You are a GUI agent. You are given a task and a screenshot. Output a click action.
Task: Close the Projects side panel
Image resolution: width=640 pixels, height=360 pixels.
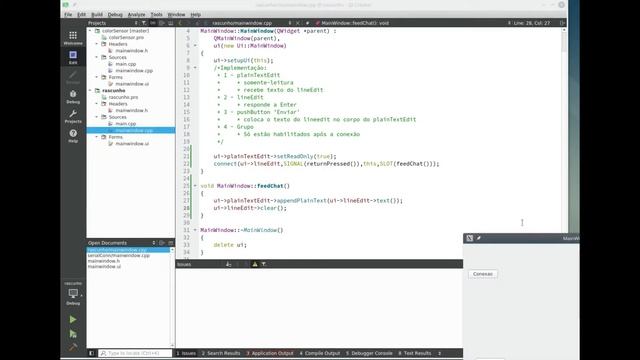coord(171,23)
